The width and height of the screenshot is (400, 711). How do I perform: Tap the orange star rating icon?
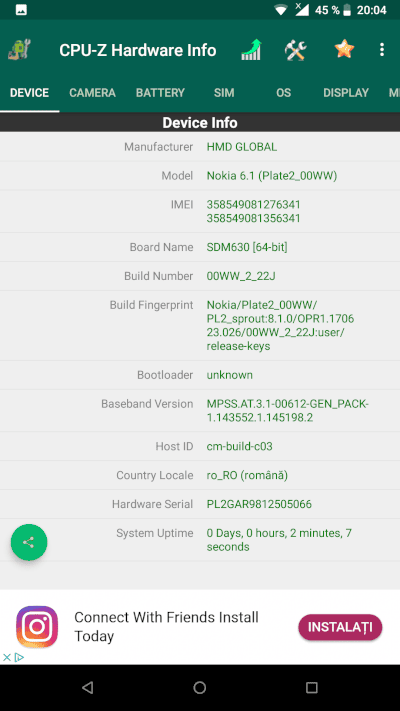coord(344,49)
